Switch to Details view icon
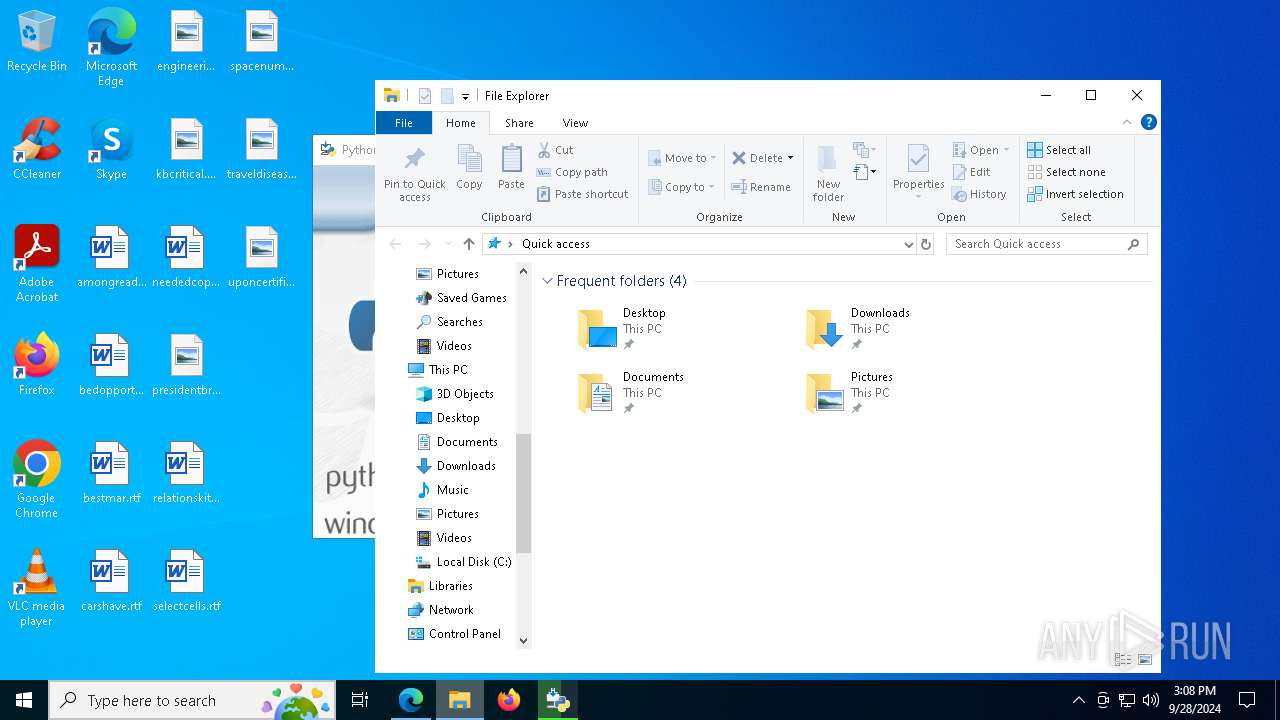The width and height of the screenshot is (1280, 720). click(x=1123, y=660)
